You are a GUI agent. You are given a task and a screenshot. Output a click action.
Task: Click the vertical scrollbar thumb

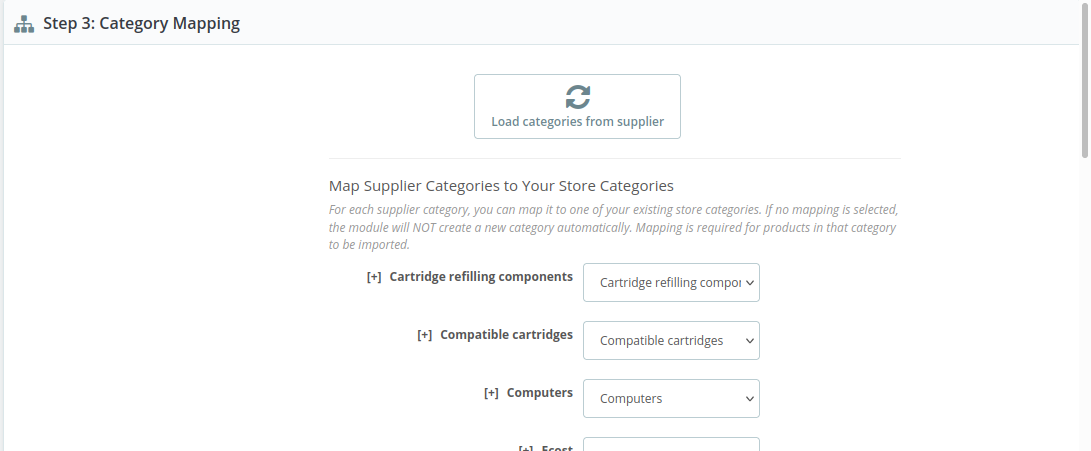tap(1085, 80)
